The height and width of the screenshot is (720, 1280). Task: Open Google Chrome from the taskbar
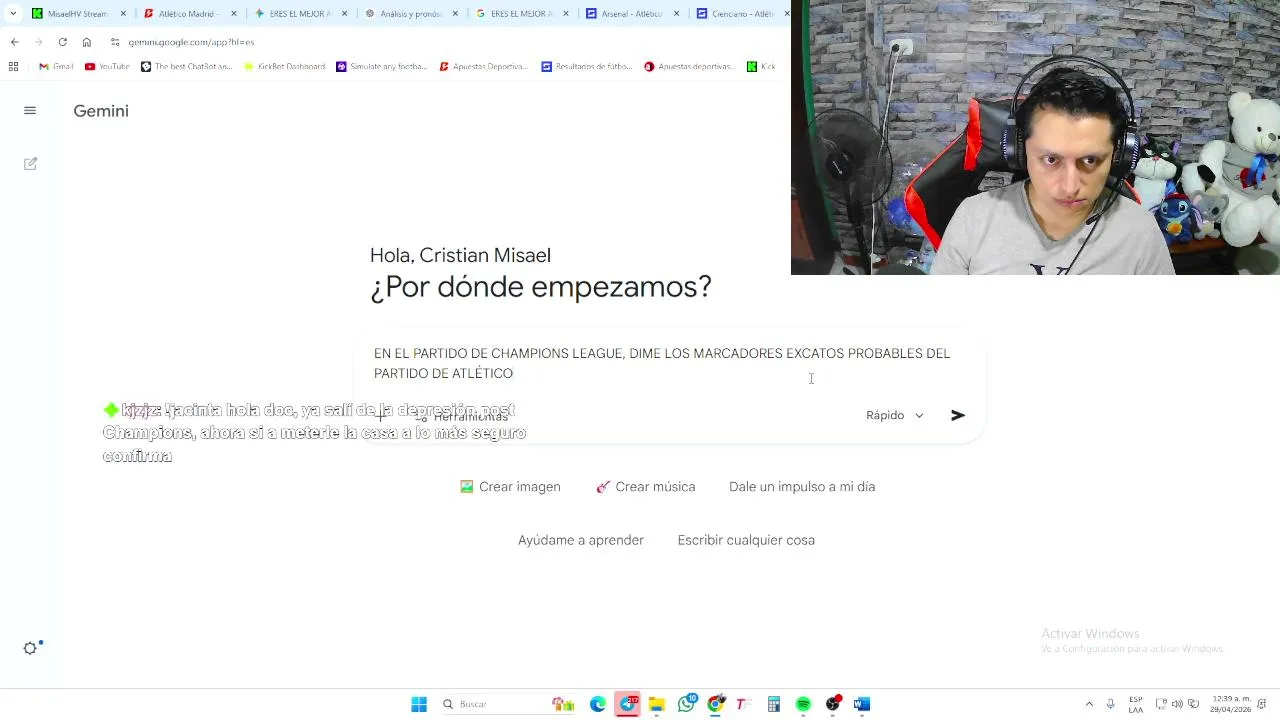point(716,704)
